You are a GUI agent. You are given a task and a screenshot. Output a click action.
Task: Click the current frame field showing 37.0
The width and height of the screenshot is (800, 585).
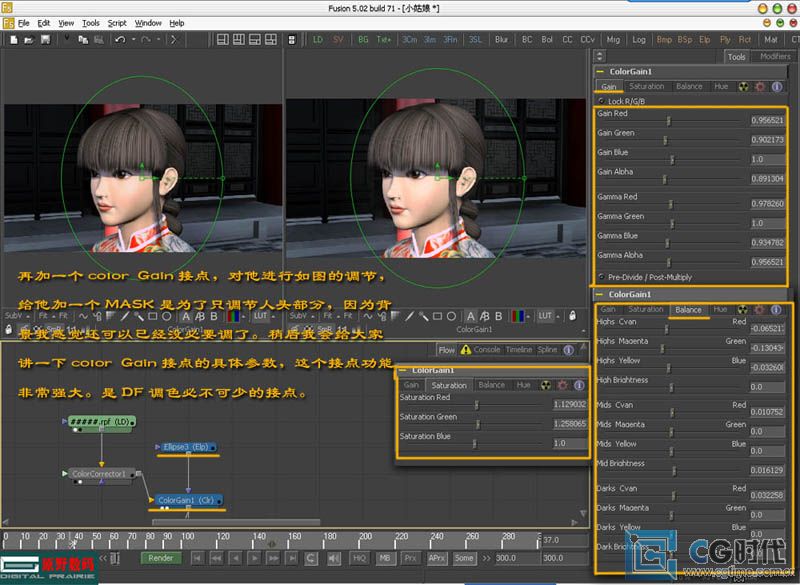click(x=564, y=540)
